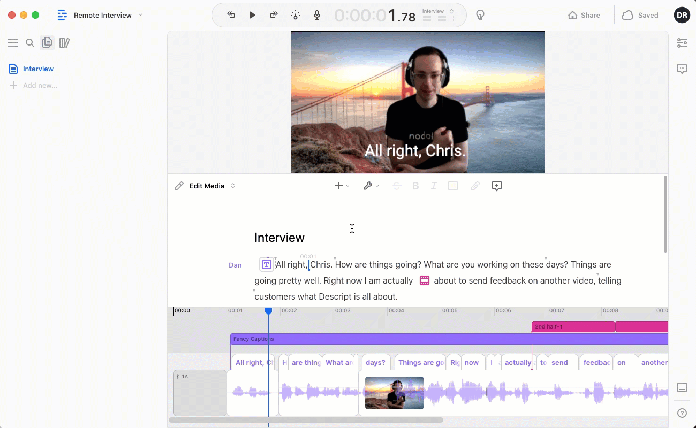
Task: Apply strikethrough formatting
Action: (397, 186)
